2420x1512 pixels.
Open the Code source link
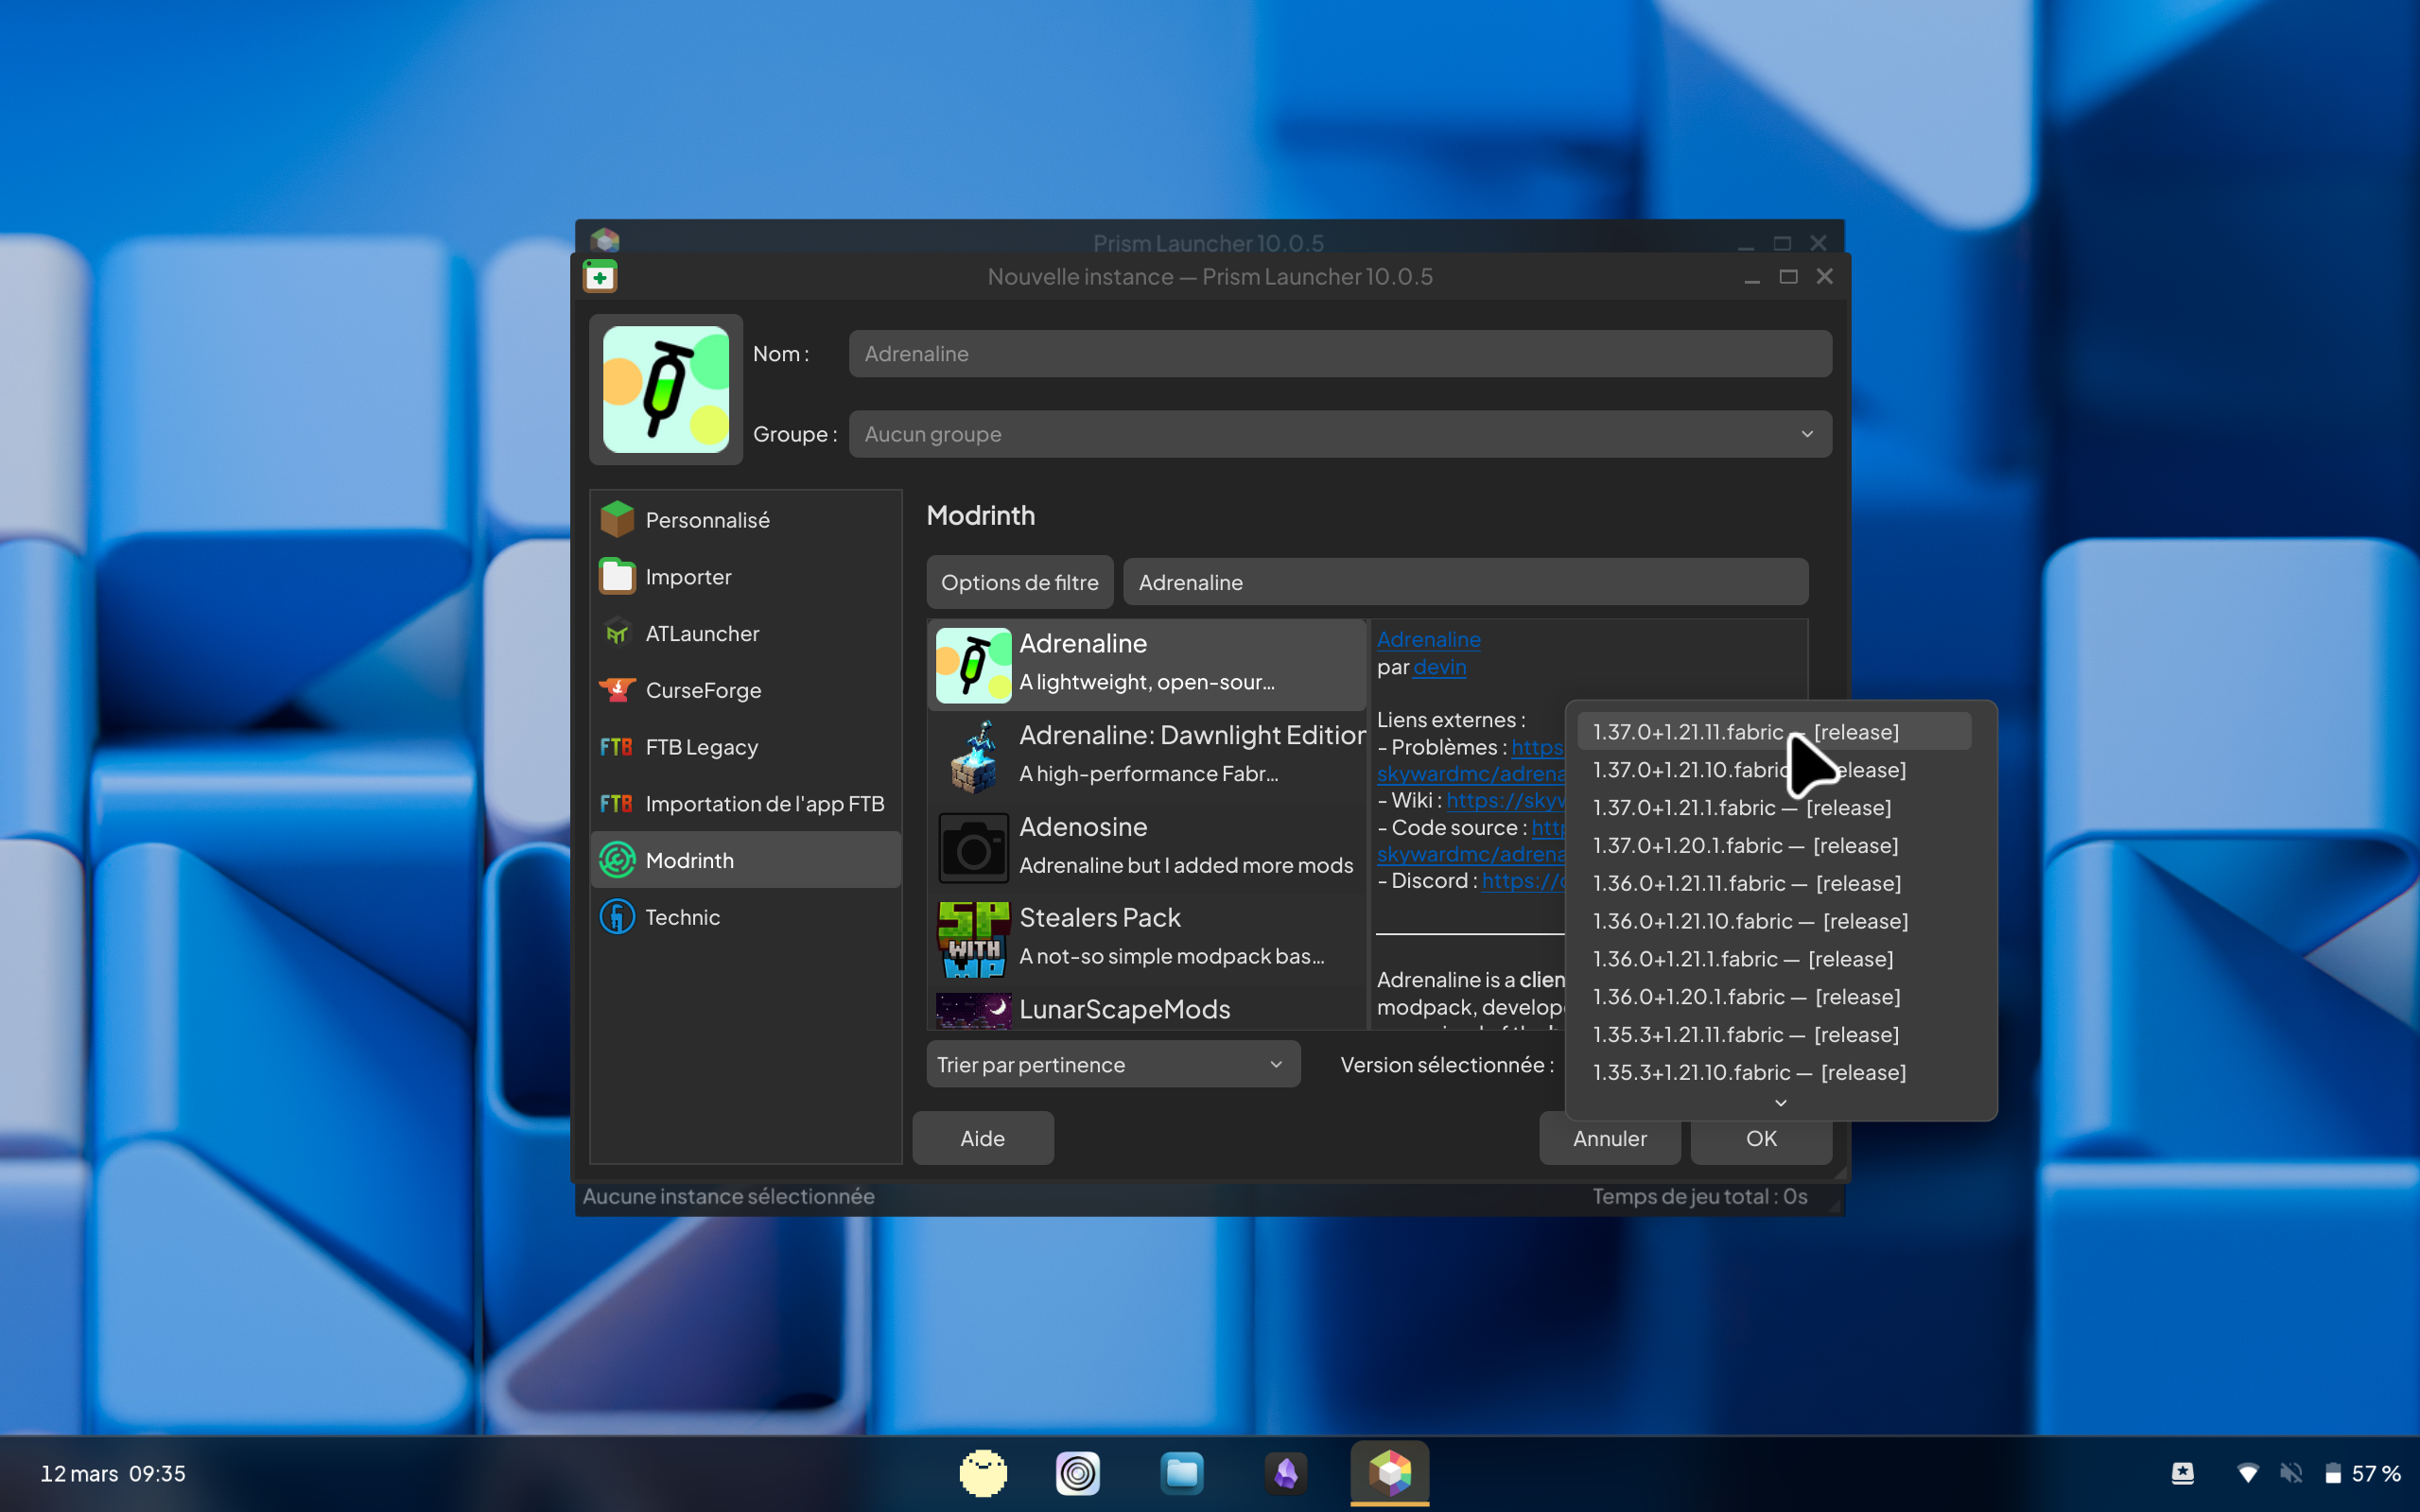[1548, 828]
